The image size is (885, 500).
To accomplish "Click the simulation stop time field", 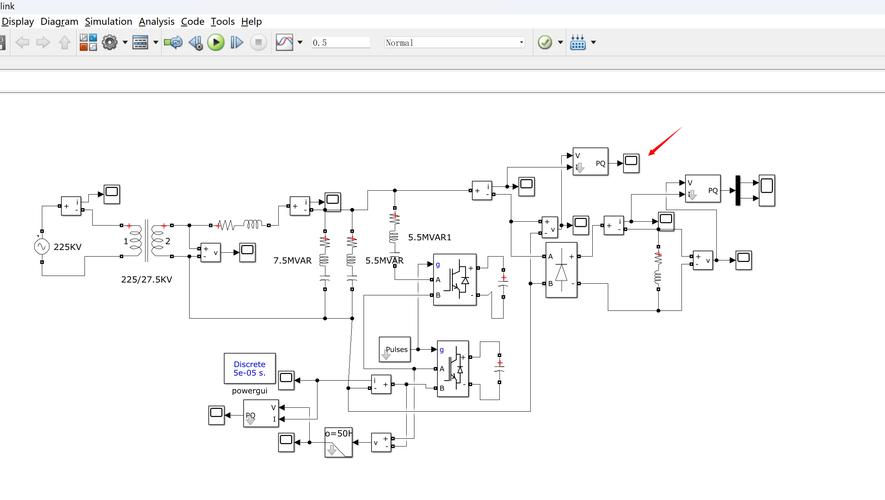I will click(340, 42).
